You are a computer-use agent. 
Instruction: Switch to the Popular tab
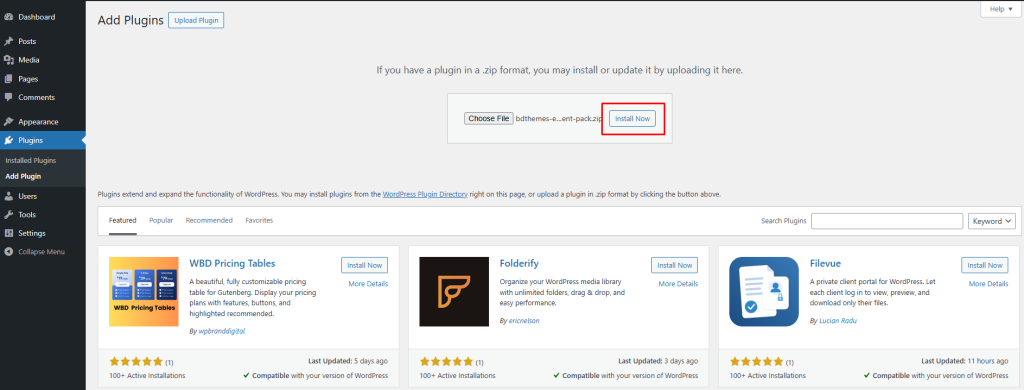(161, 221)
